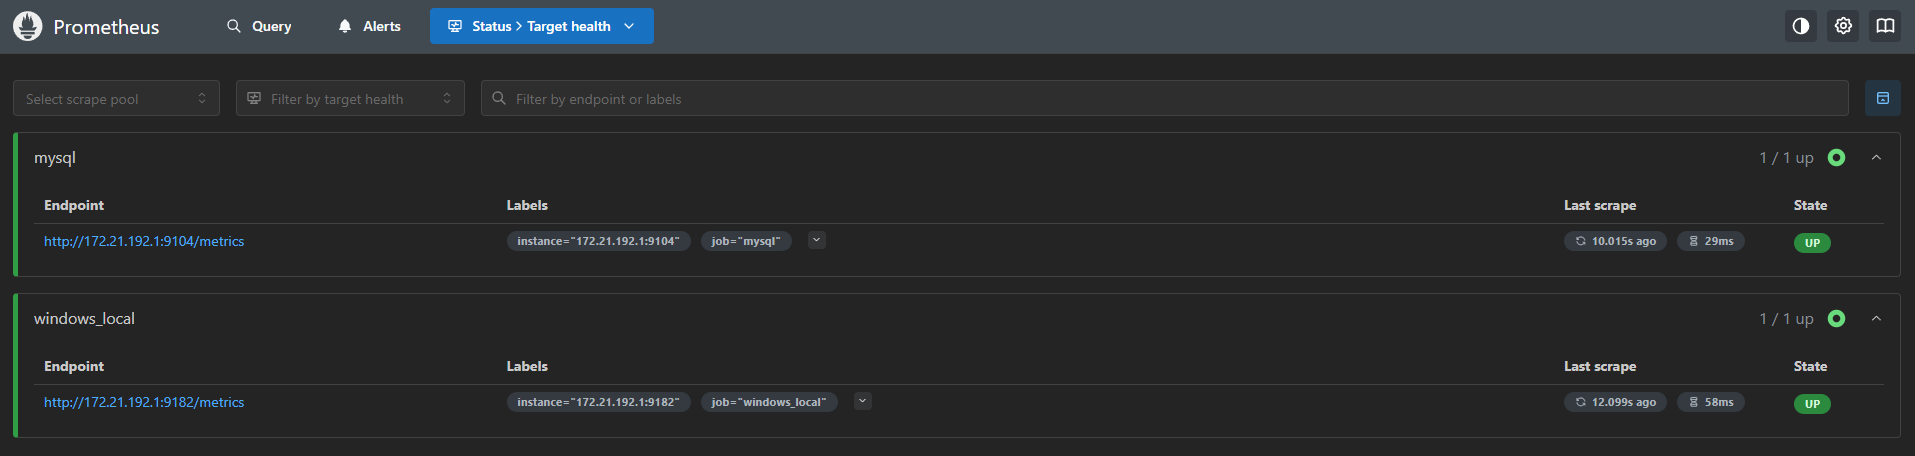Focus the Filter by endpoint or labels field
This screenshot has width=1915, height=456.
pyautogui.click(x=1165, y=98)
